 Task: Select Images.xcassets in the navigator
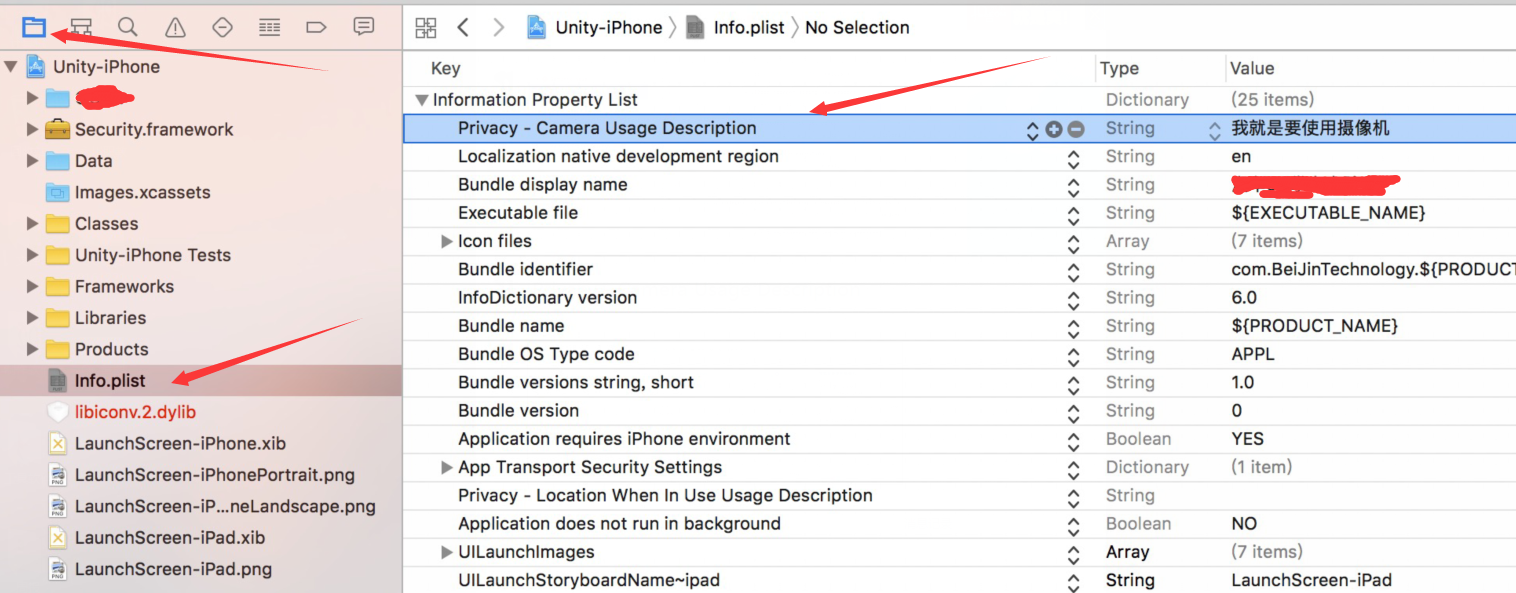tap(142, 192)
